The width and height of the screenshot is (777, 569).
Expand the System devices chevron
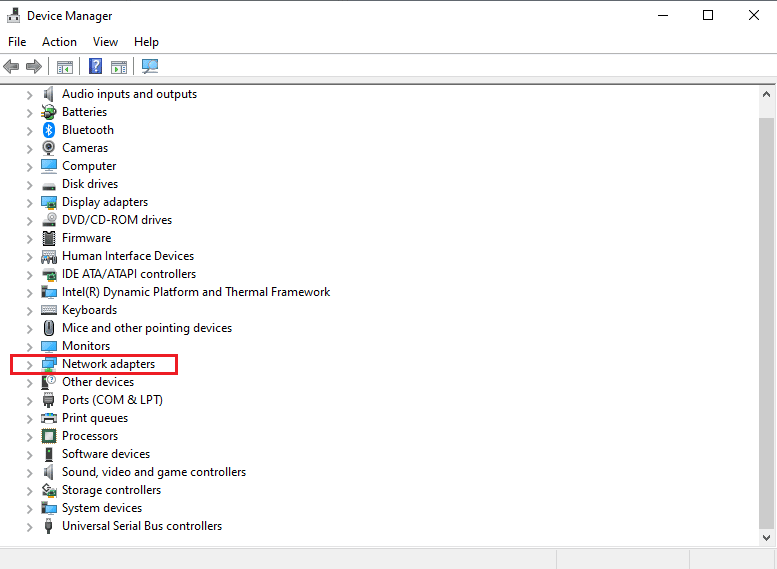tap(29, 509)
